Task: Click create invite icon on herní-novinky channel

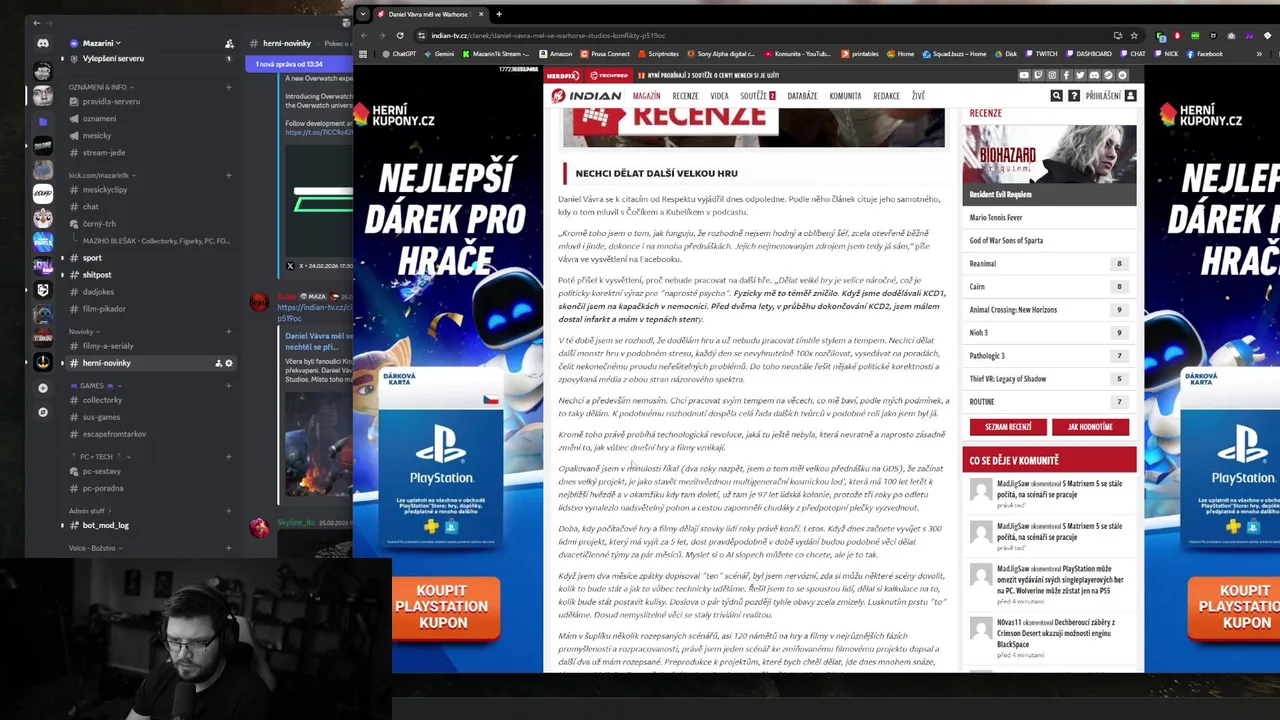Action: click(x=218, y=363)
